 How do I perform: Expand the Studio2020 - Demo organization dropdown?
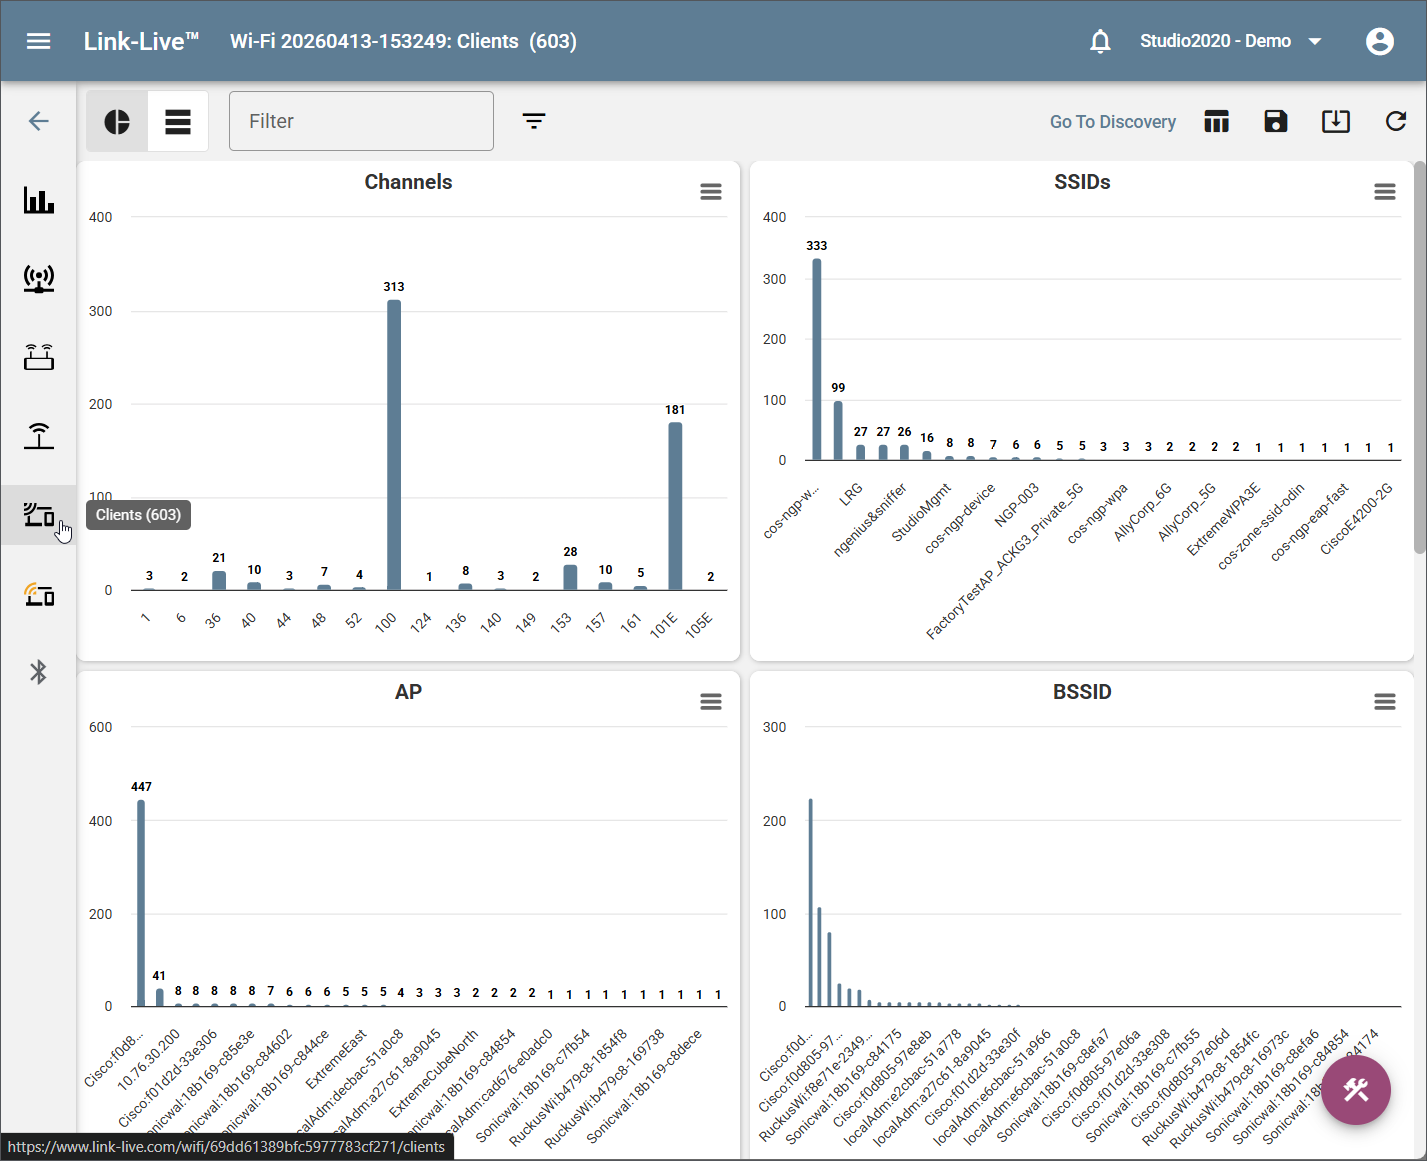pos(1231,41)
